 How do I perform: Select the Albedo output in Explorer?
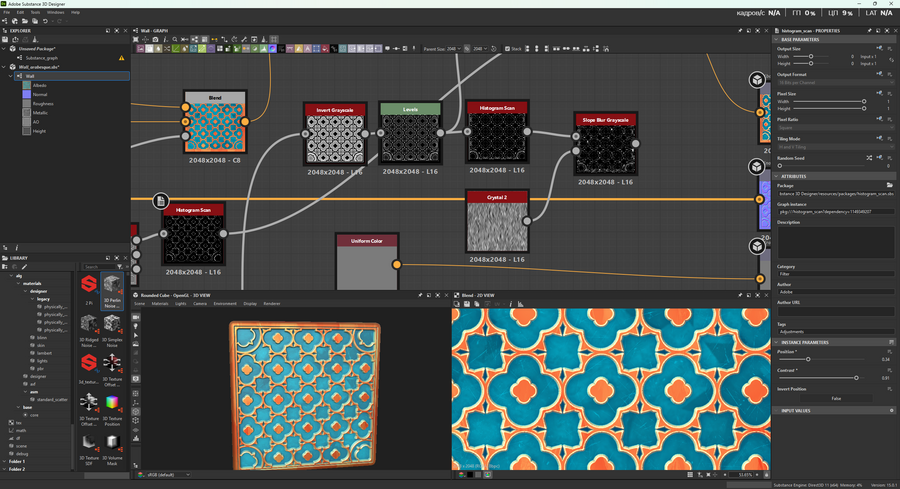point(40,85)
